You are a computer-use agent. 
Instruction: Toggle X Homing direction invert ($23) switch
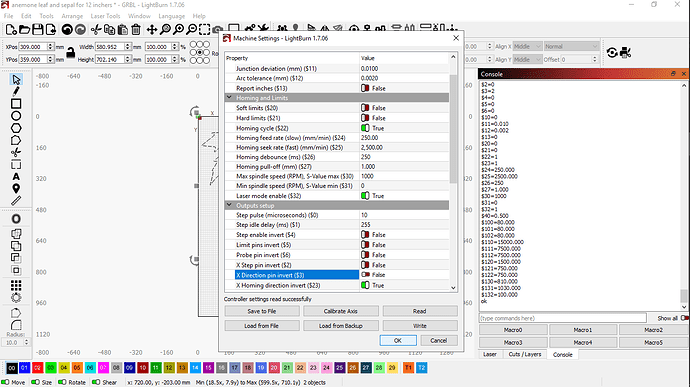(365, 285)
